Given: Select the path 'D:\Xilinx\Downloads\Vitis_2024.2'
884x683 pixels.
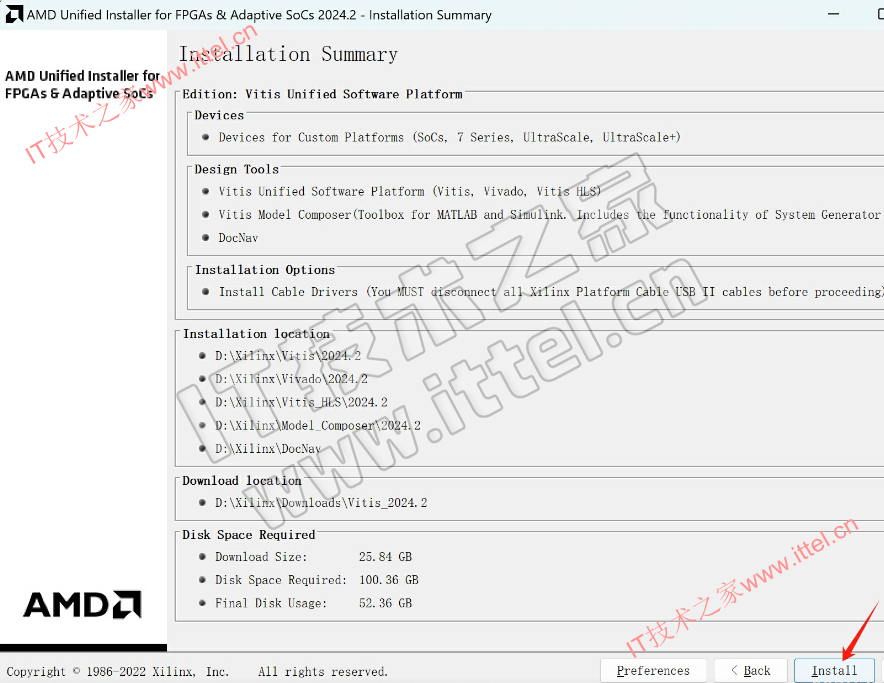Looking at the screenshot, I should click(x=321, y=503).
